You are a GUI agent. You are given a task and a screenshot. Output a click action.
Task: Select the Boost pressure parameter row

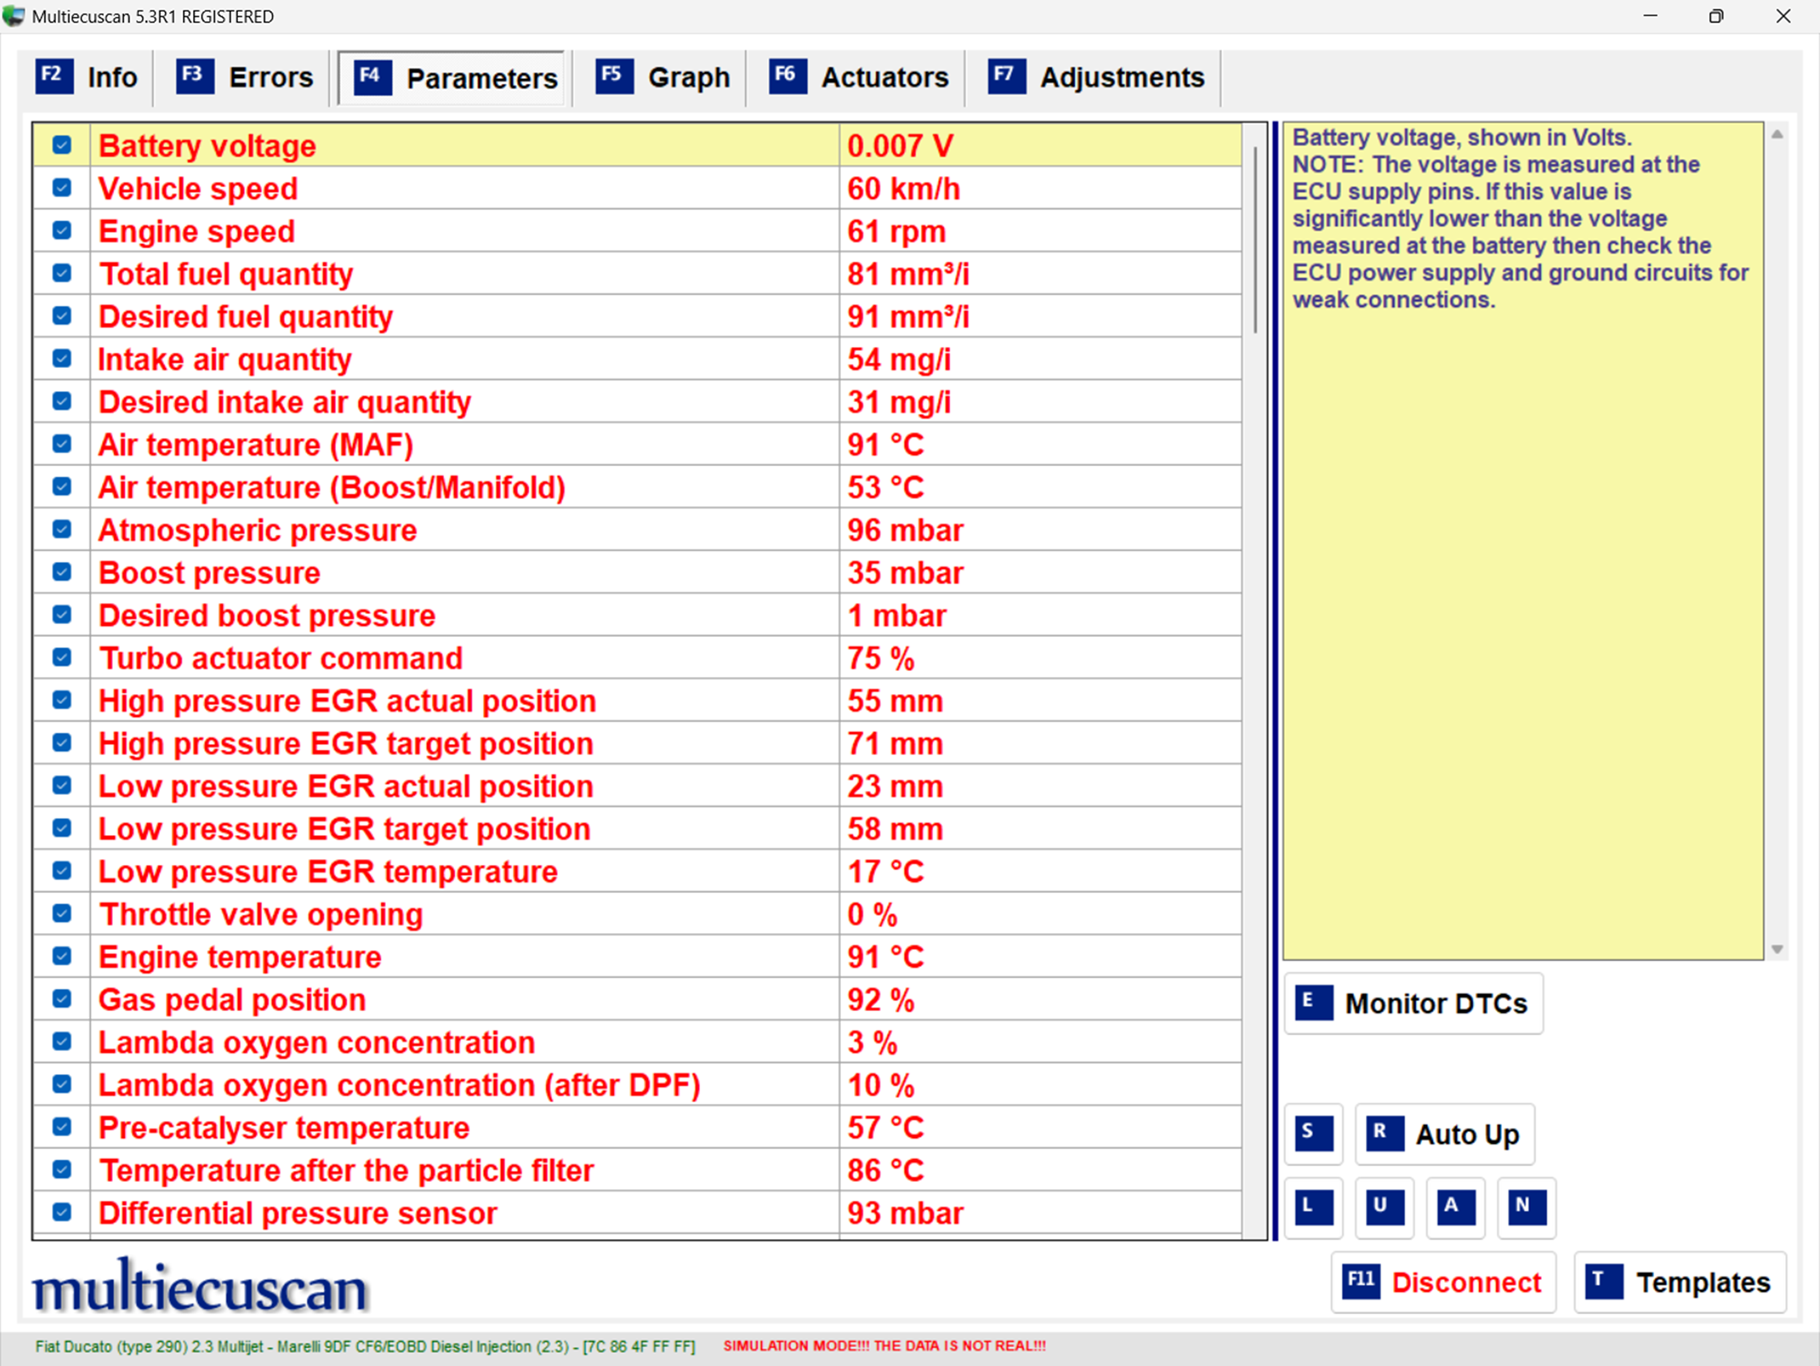pos(637,572)
